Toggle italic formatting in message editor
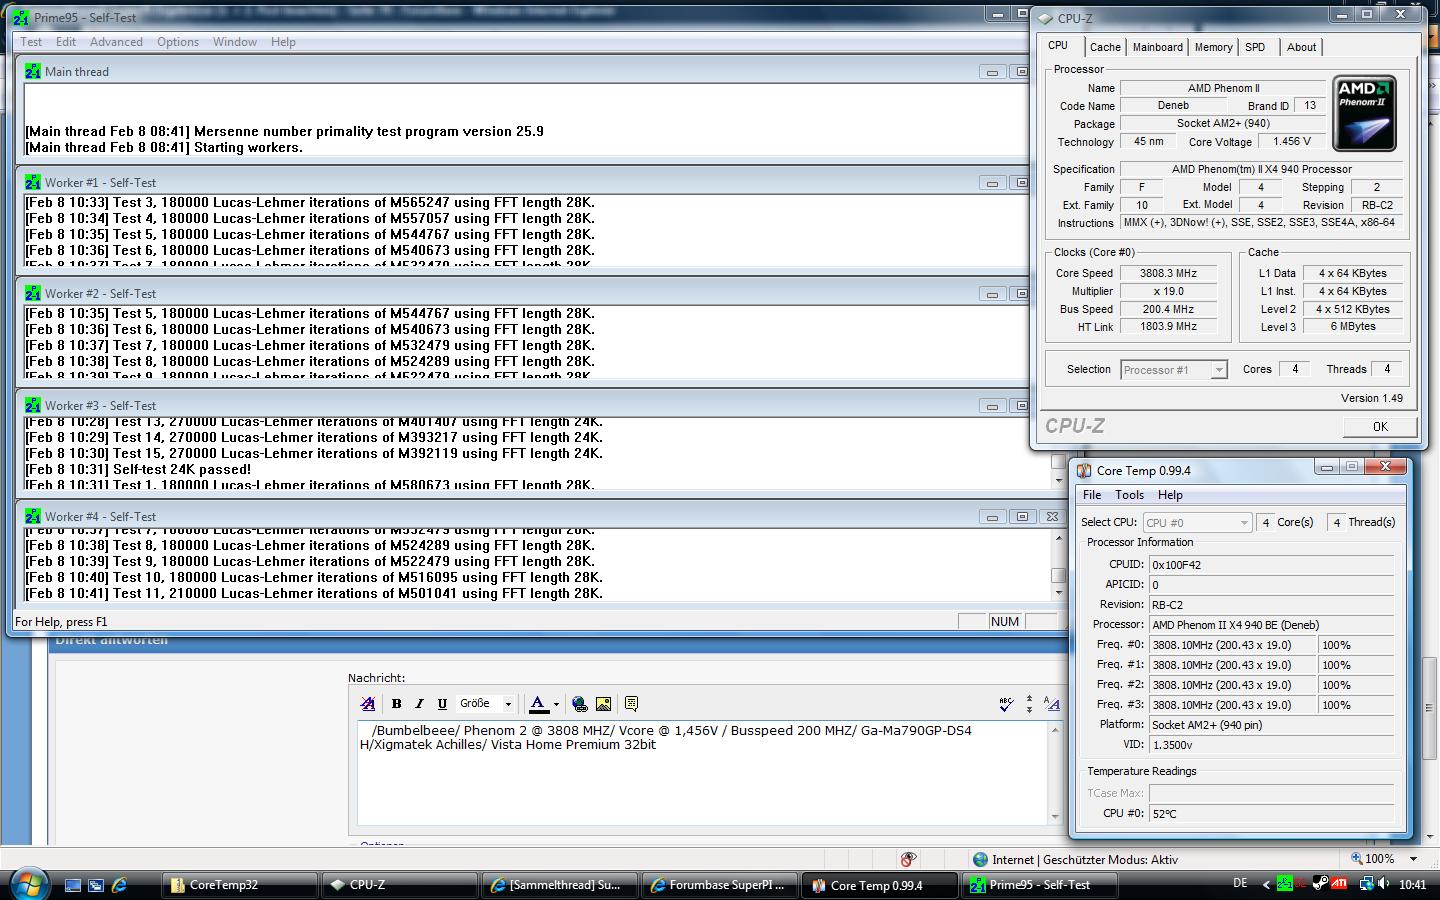 [x=419, y=704]
